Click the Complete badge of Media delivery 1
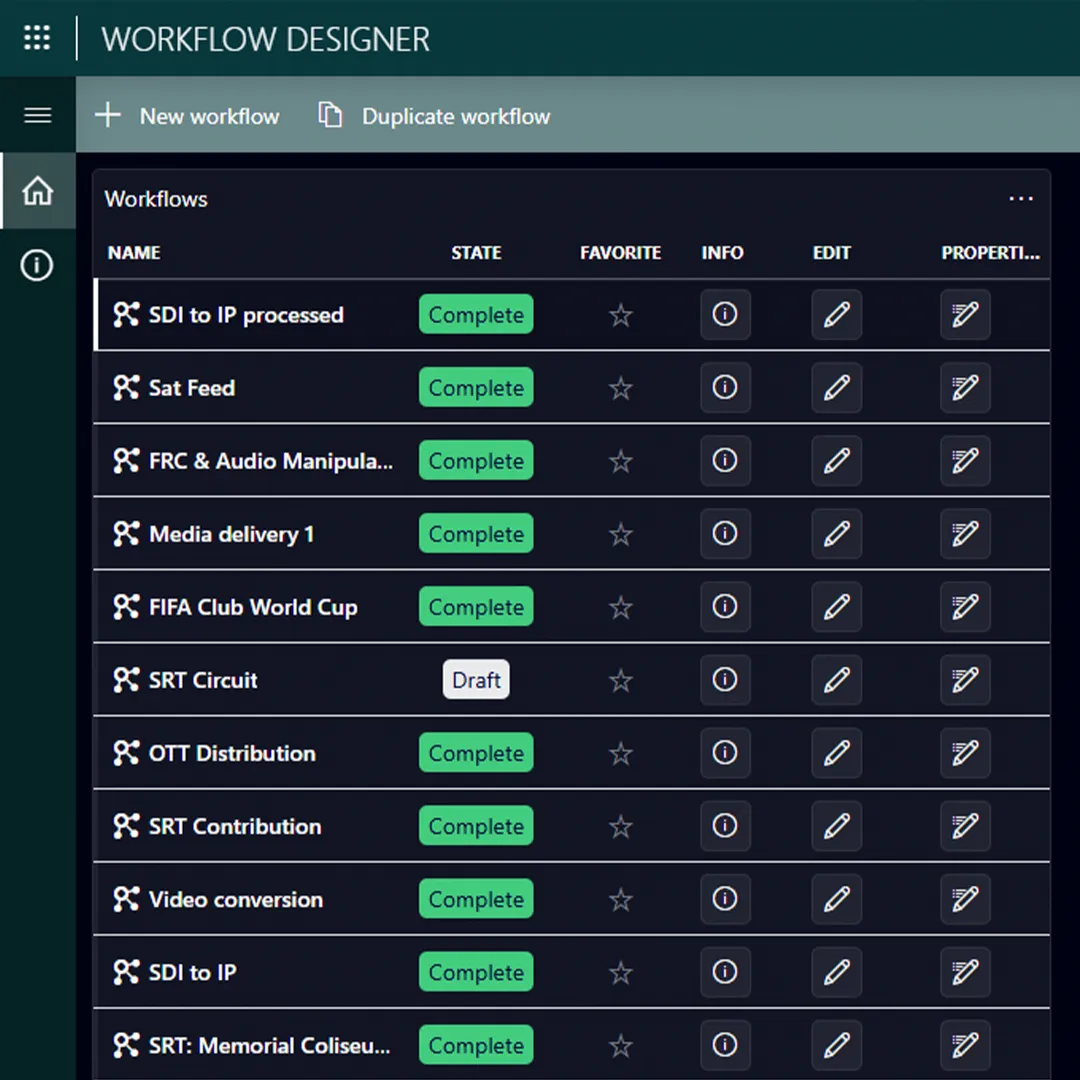Image resolution: width=1080 pixels, height=1080 pixels. [x=476, y=533]
